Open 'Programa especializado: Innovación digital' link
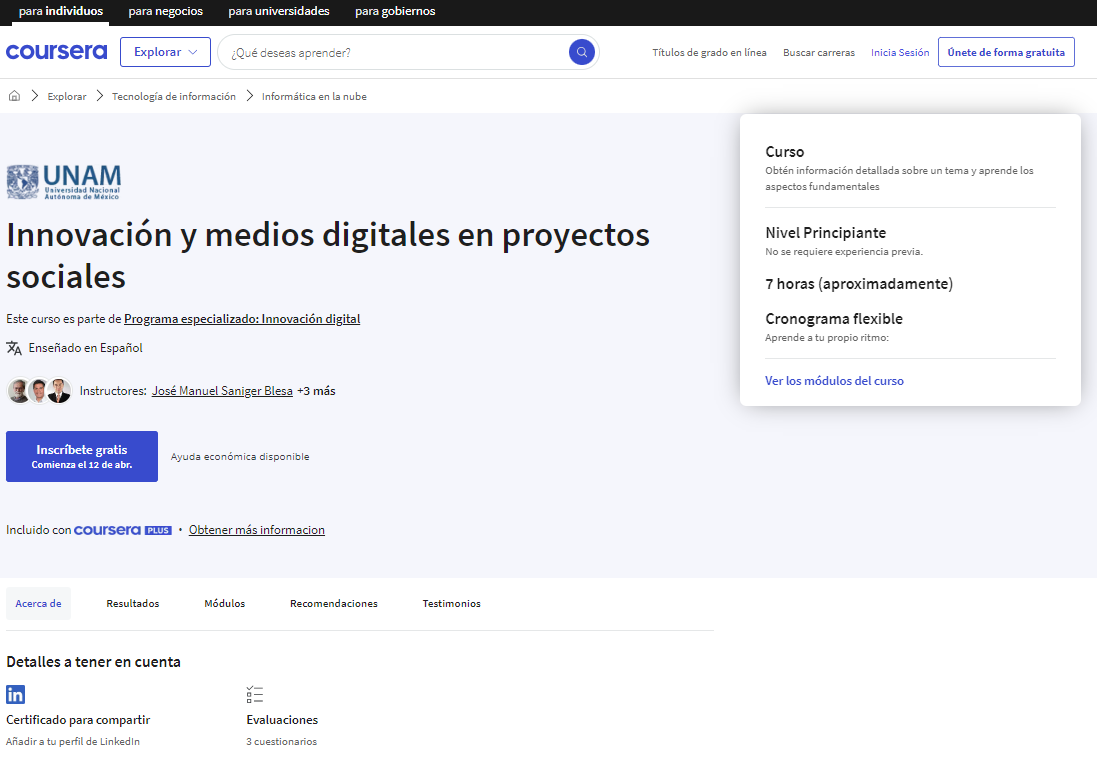Screen dimensions: 1097x766 pos(242,319)
